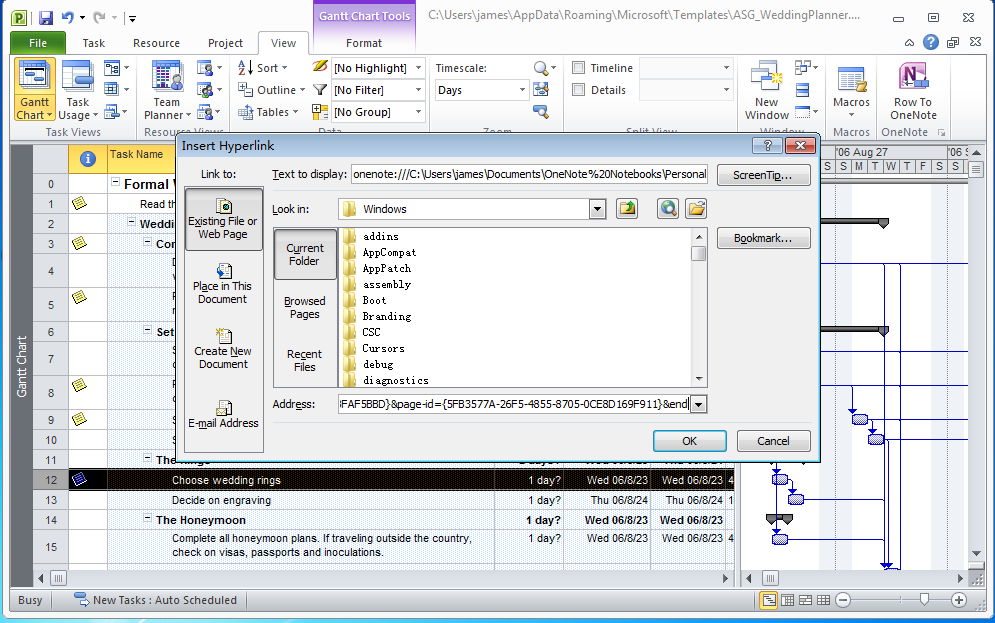995x623 pixels.
Task: Select the Branding folder
Action: click(x=386, y=316)
